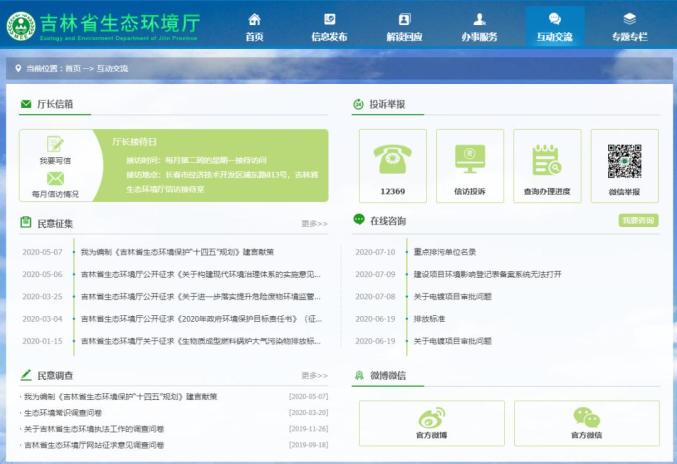Expand 更多>> beside 民意征集
The image size is (677, 464).
(x=314, y=224)
